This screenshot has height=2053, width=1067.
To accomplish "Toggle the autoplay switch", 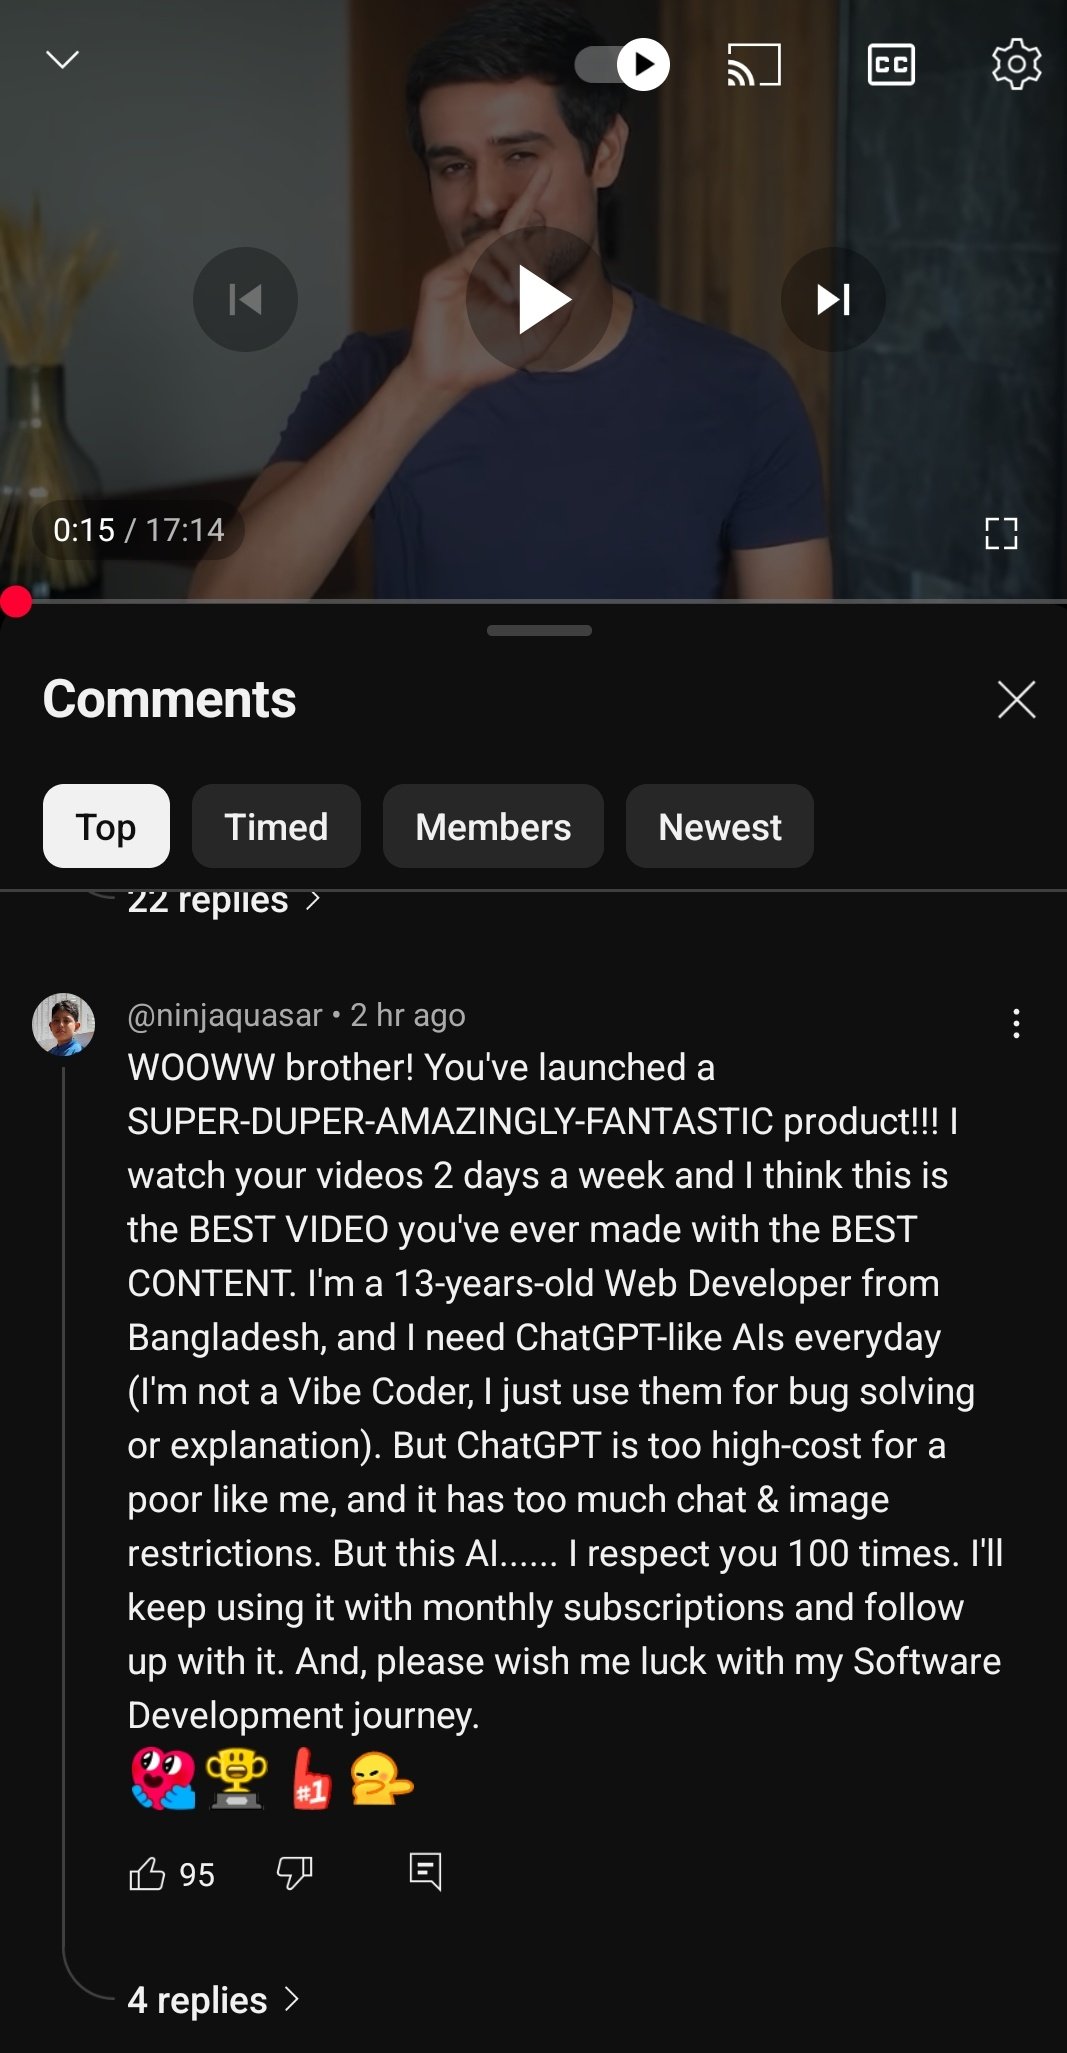I will [622, 65].
